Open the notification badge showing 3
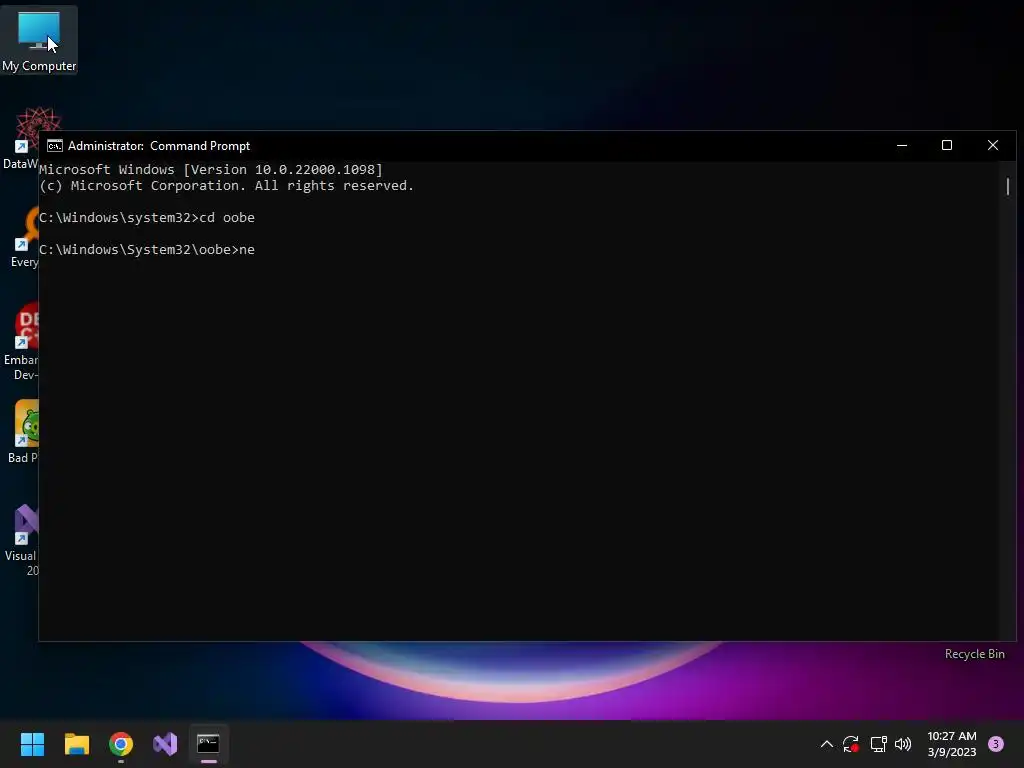 (x=996, y=744)
